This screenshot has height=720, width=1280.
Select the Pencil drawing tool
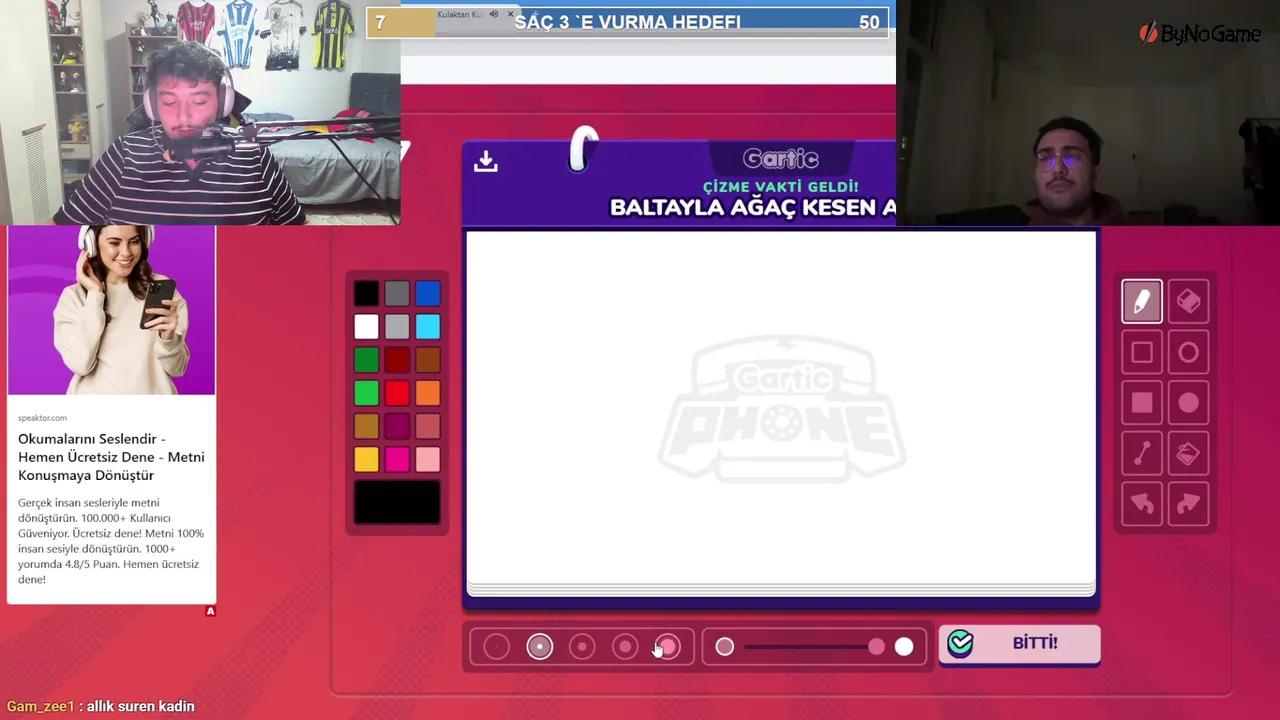point(1142,301)
